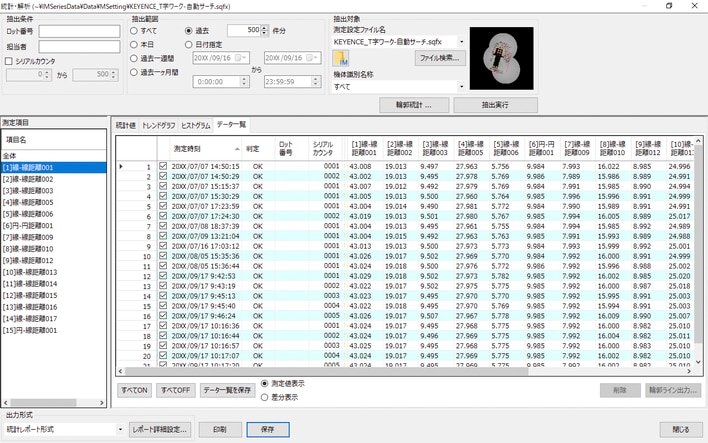The width and height of the screenshot is (708, 443).
Task: Click the すべてOFF button
Action: click(176, 390)
